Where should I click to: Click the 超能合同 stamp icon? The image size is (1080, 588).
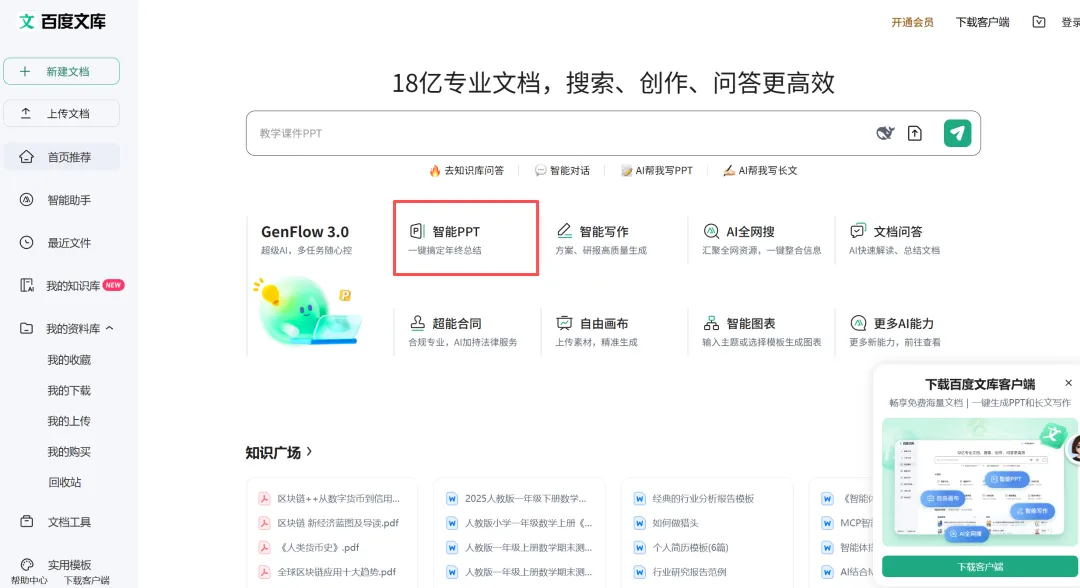(417, 322)
